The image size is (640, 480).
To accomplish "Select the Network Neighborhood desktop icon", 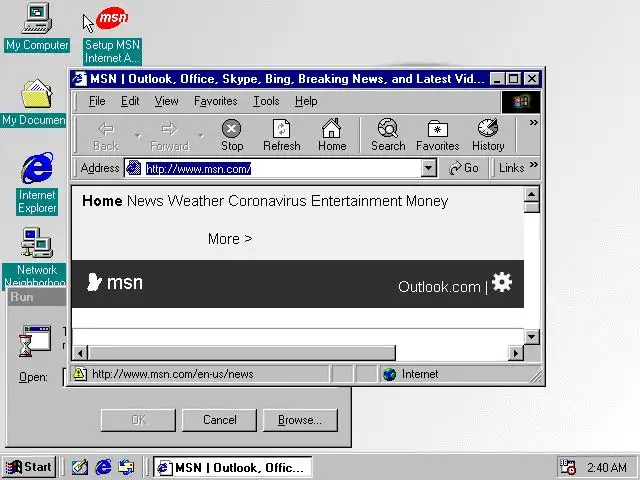I will tap(36, 257).
